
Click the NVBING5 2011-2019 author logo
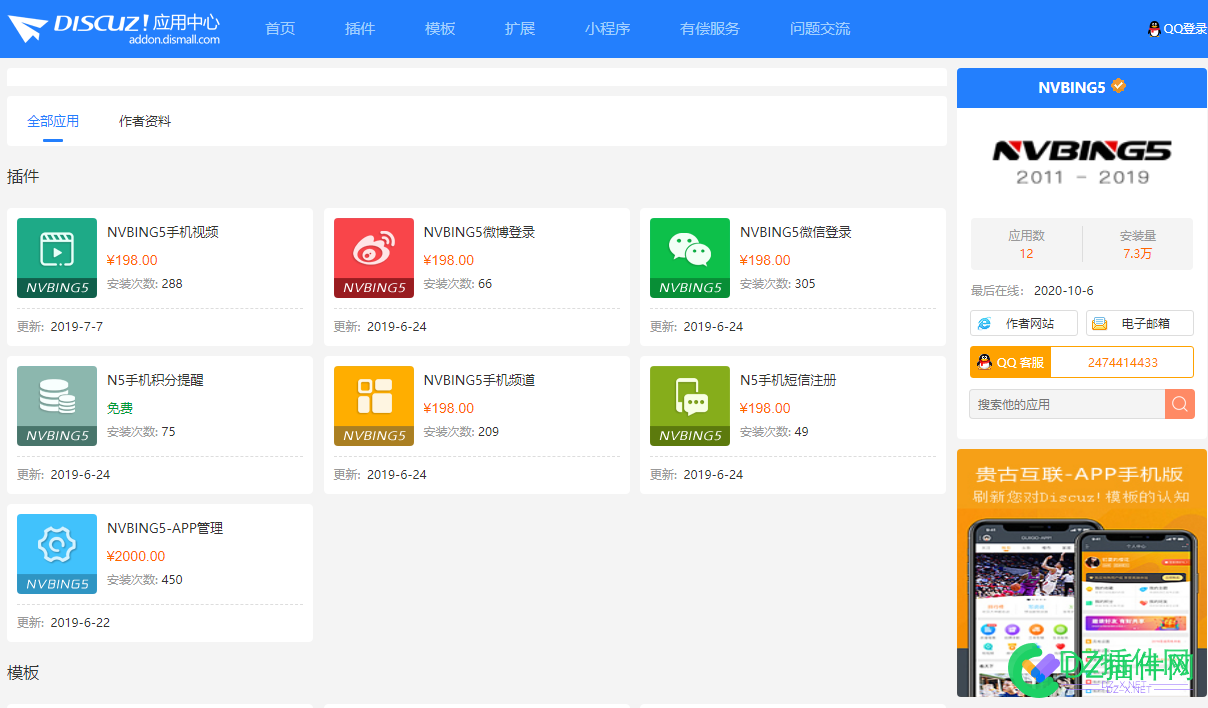[1082, 162]
